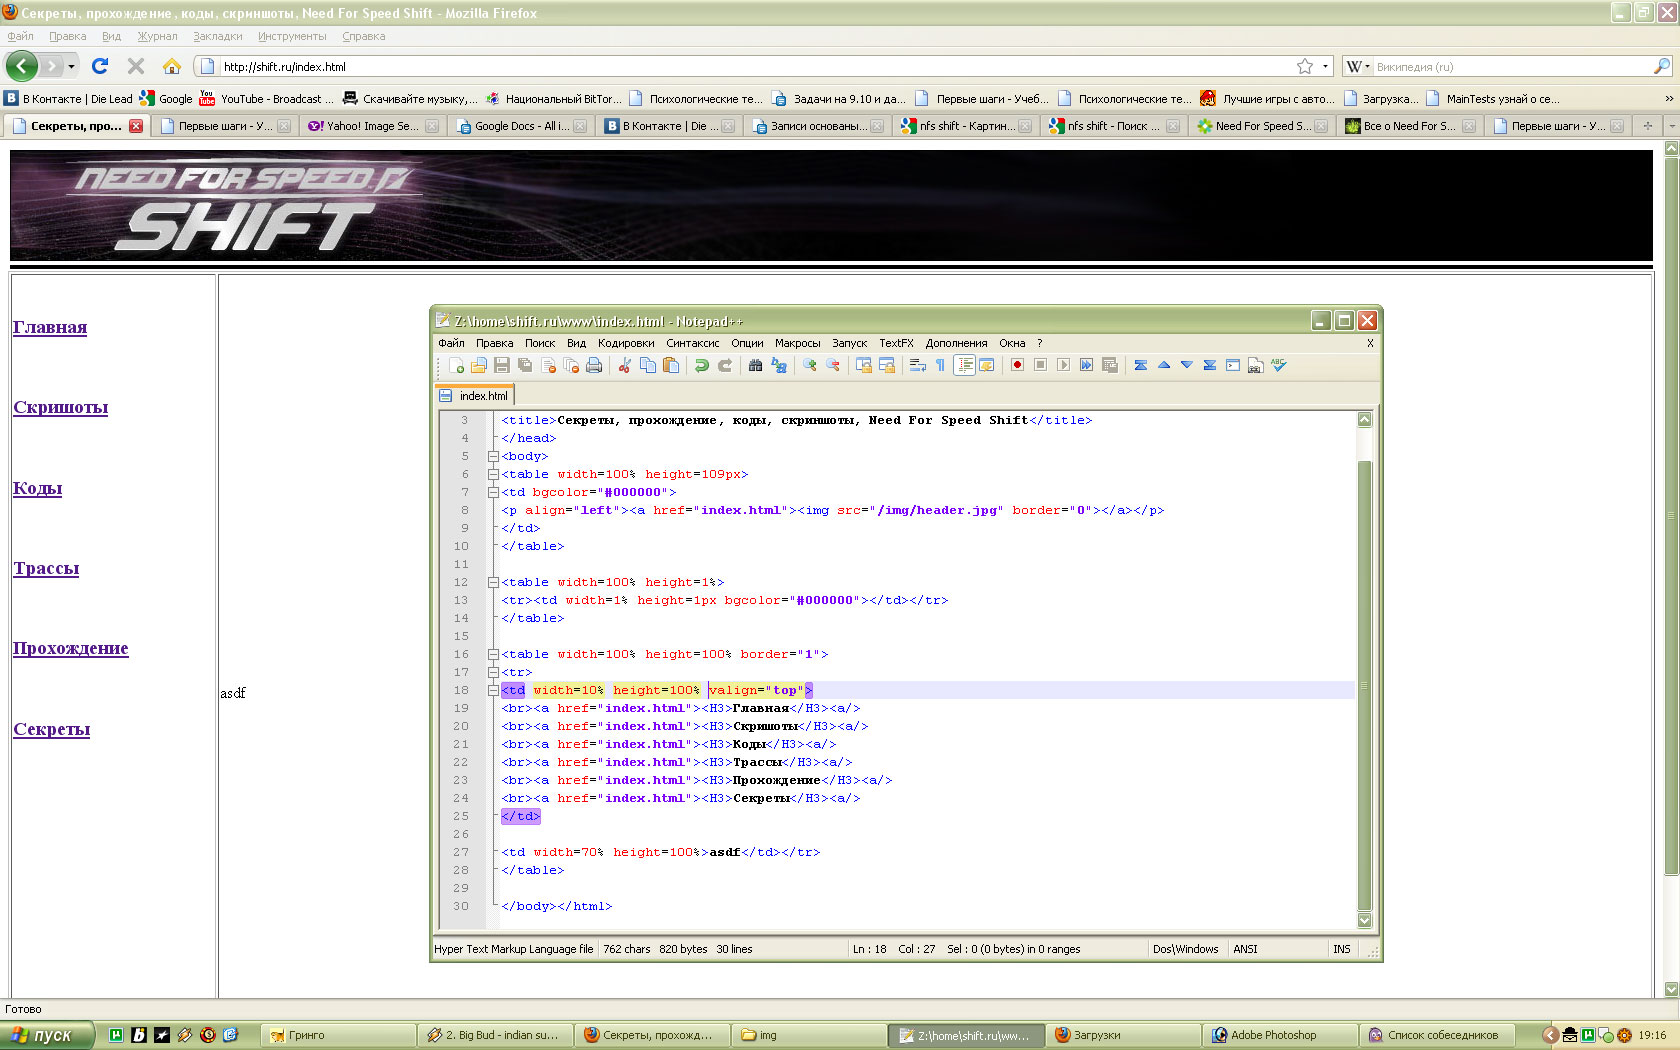Click Run macro multiple times icon

1086,365
